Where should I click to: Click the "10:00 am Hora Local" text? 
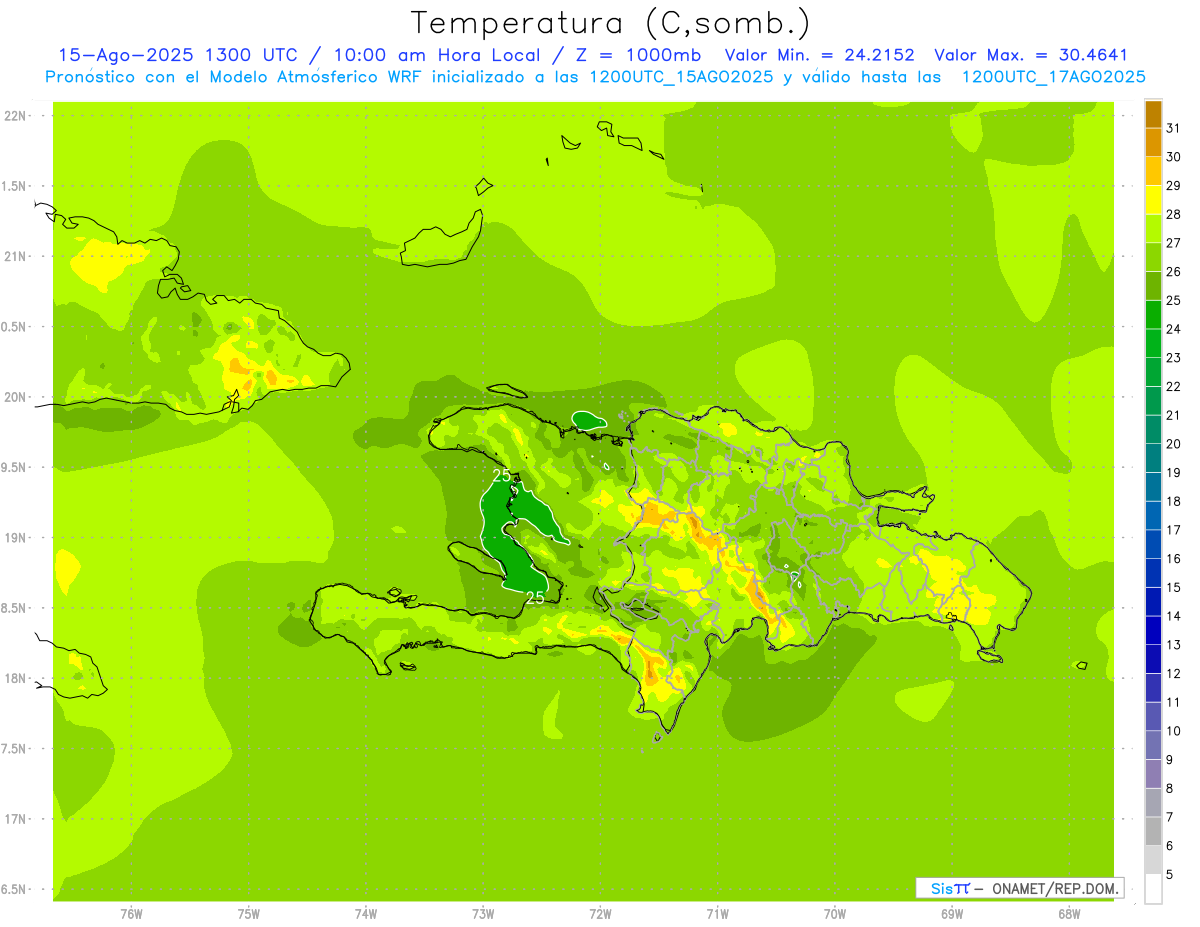pyautogui.click(x=436, y=55)
